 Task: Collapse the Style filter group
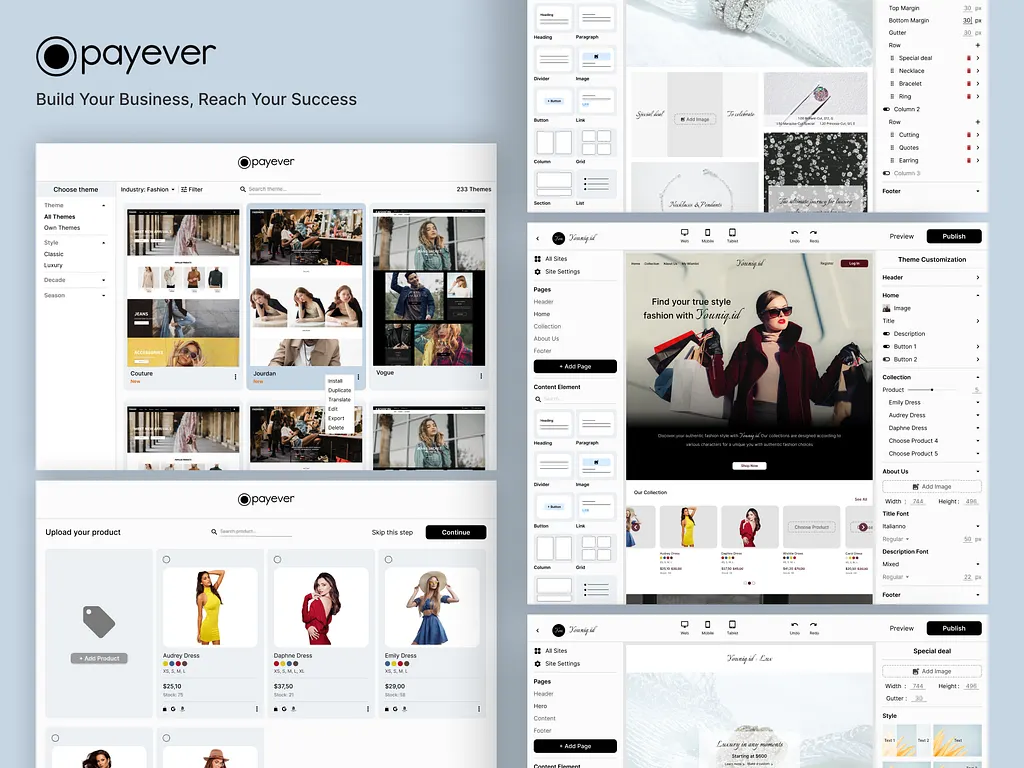coord(104,243)
